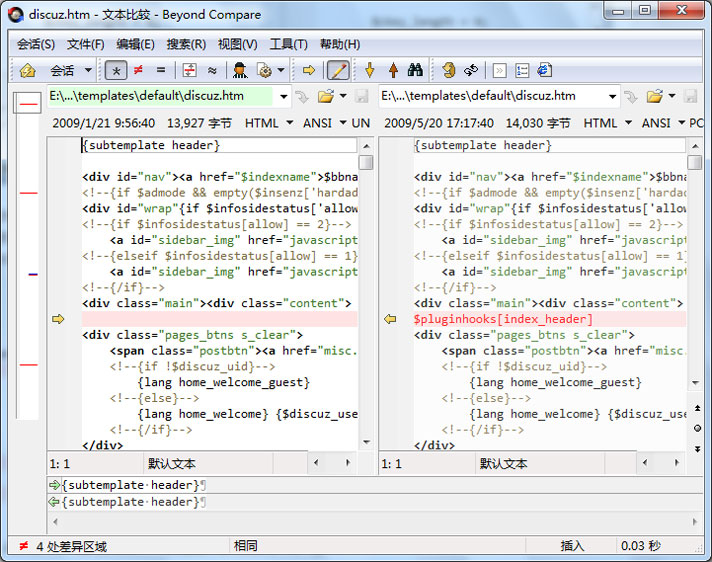Expand right open-file folder dropdown arrow
Viewport: 712px width, 562px height.
click(672, 96)
